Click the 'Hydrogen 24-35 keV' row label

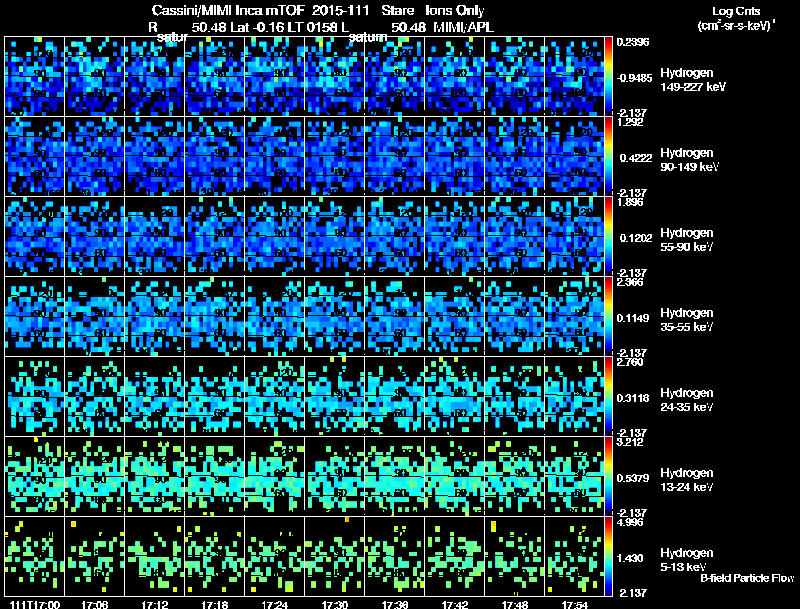click(x=687, y=400)
